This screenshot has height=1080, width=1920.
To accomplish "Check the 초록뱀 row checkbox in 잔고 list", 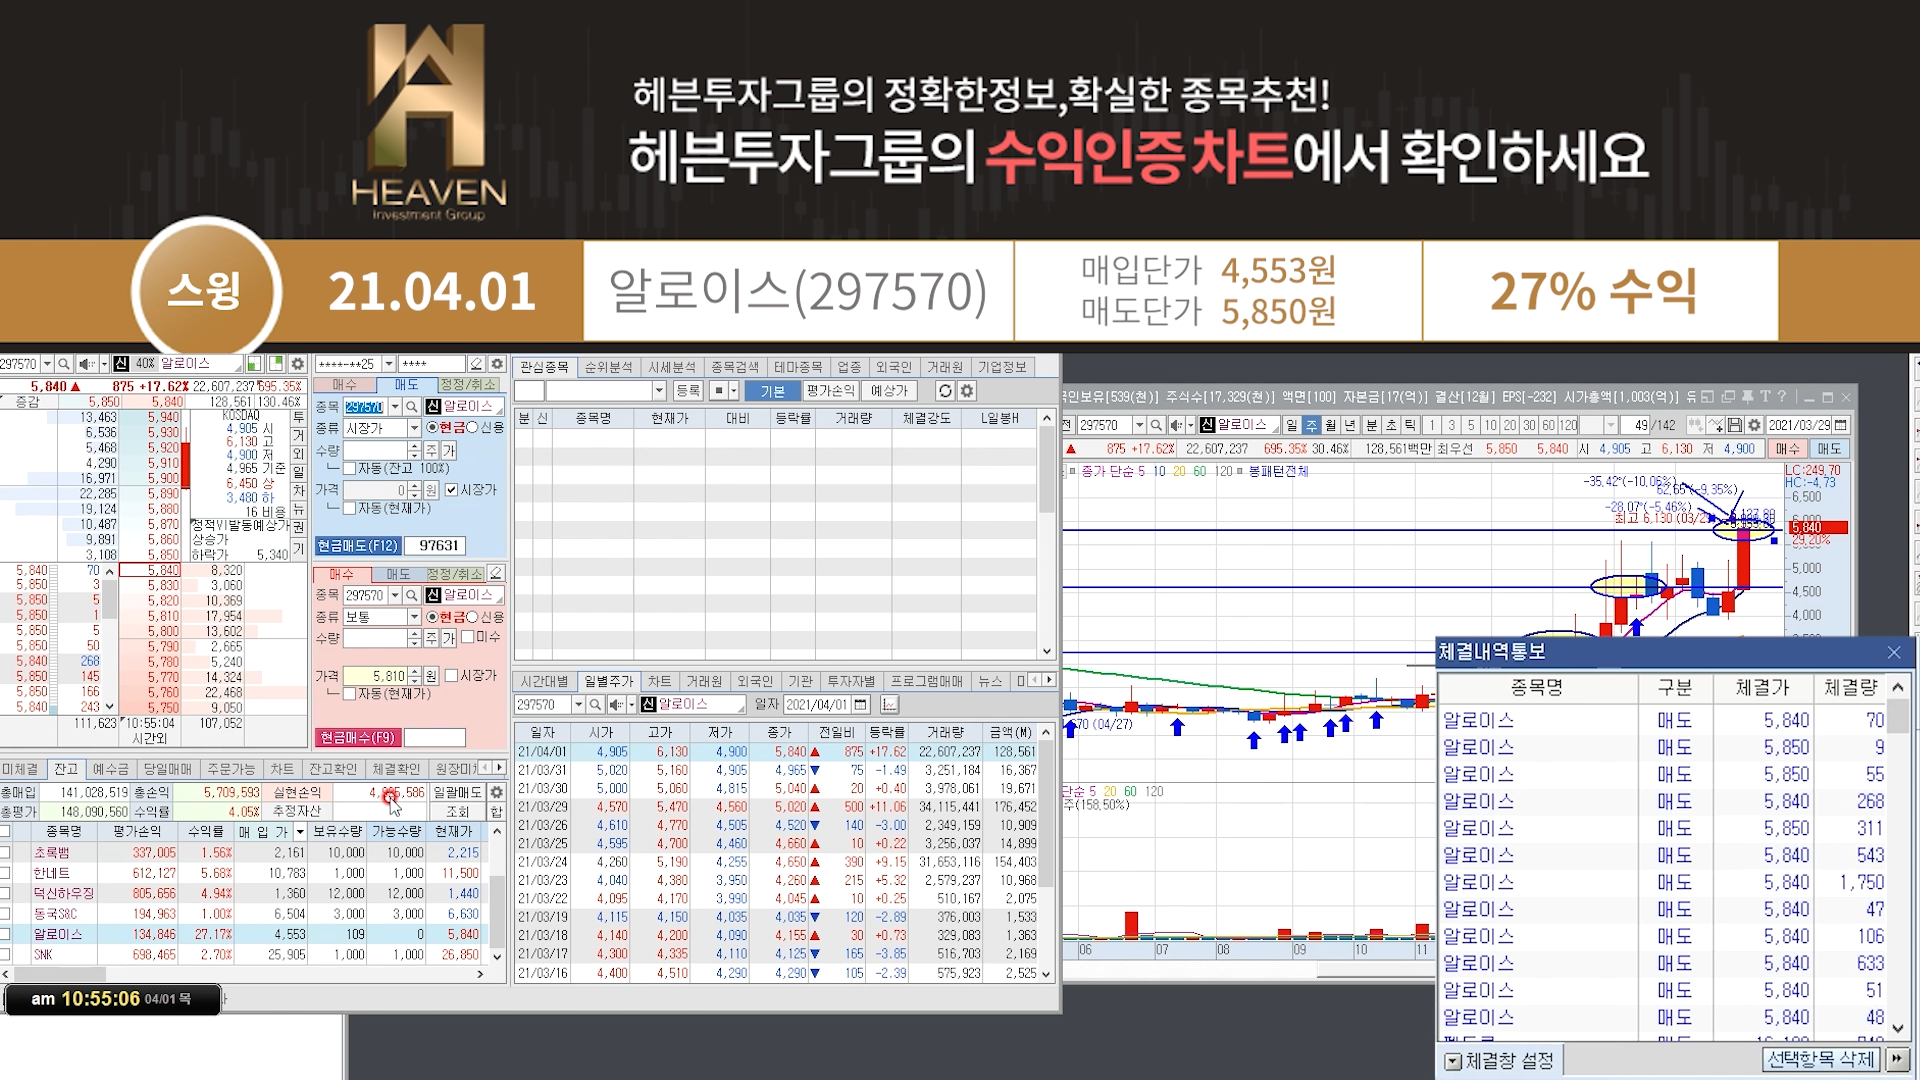I will click(x=5, y=853).
